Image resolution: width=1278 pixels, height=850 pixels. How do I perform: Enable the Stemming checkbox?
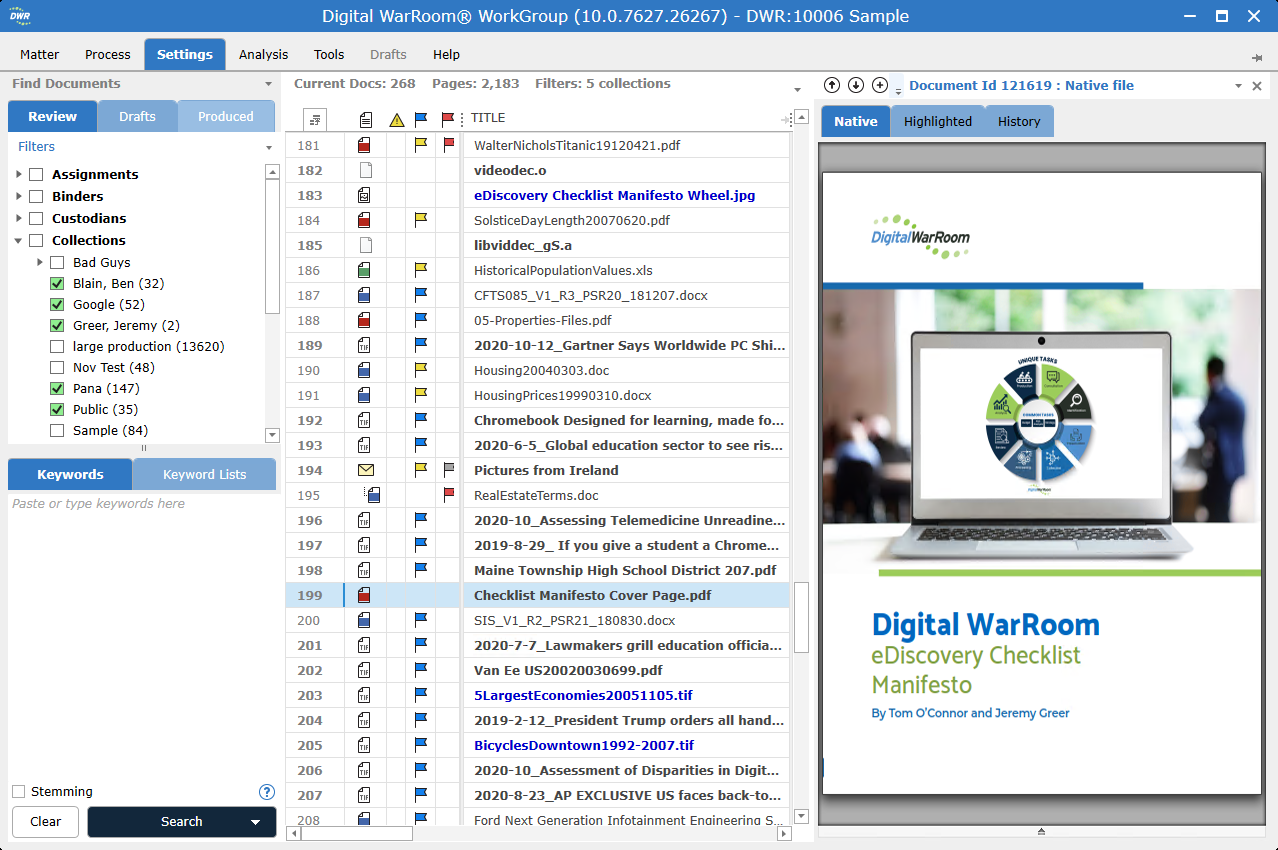[x=19, y=792]
